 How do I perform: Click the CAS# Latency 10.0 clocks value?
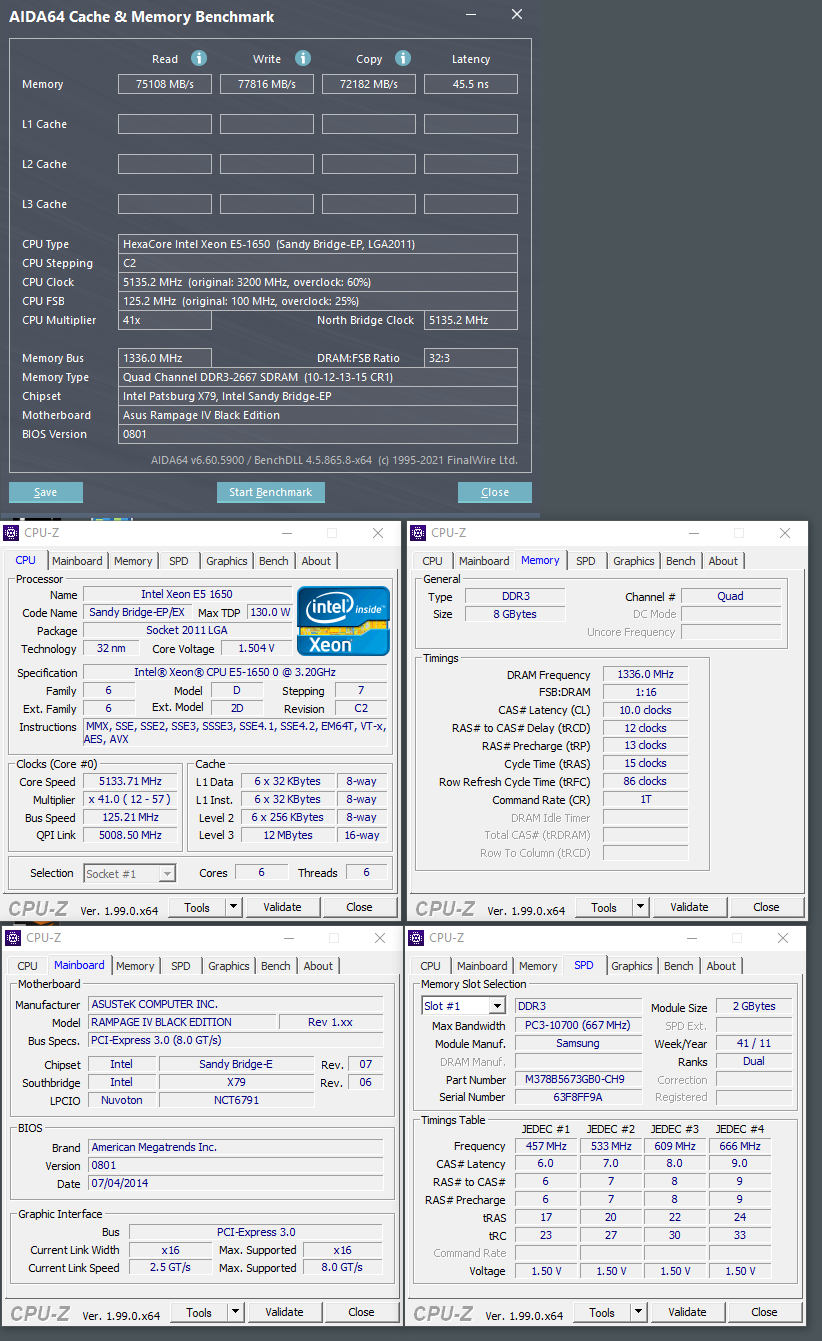(645, 710)
